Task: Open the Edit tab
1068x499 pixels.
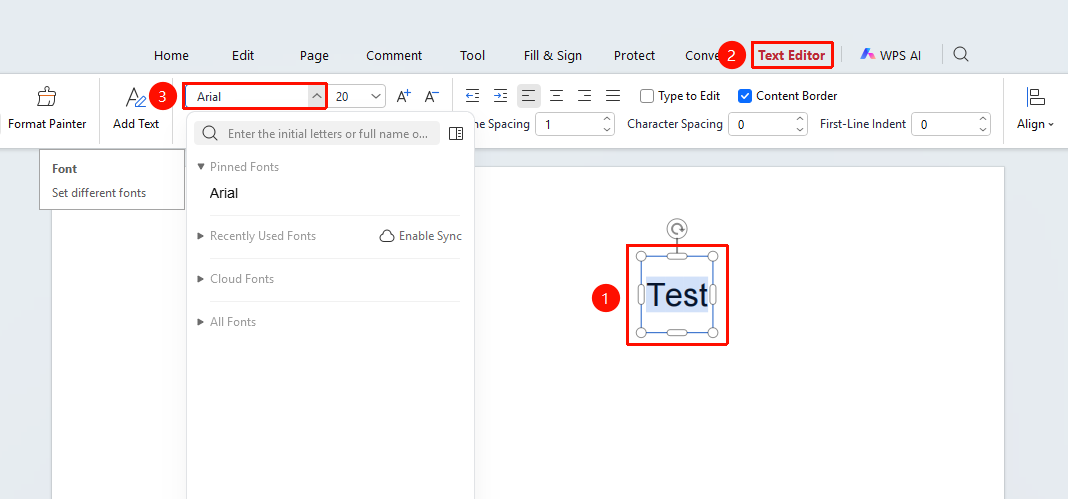Action: (243, 56)
